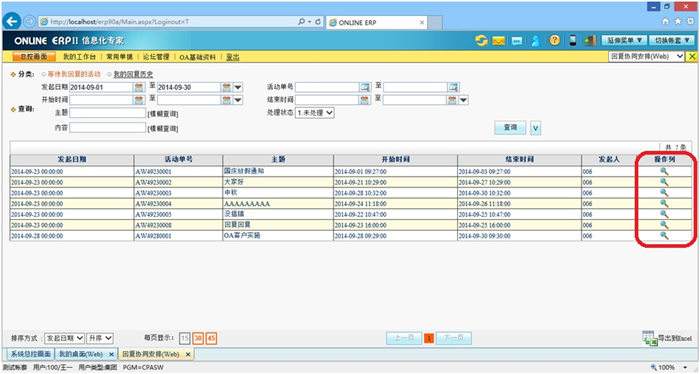The image size is (700, 374).
Task: Click the mobile phone icon in header
Action: point(573,41)
